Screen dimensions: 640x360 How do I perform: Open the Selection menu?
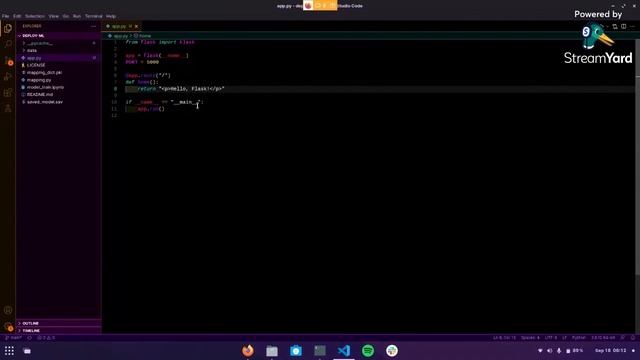tap(35, 16)
